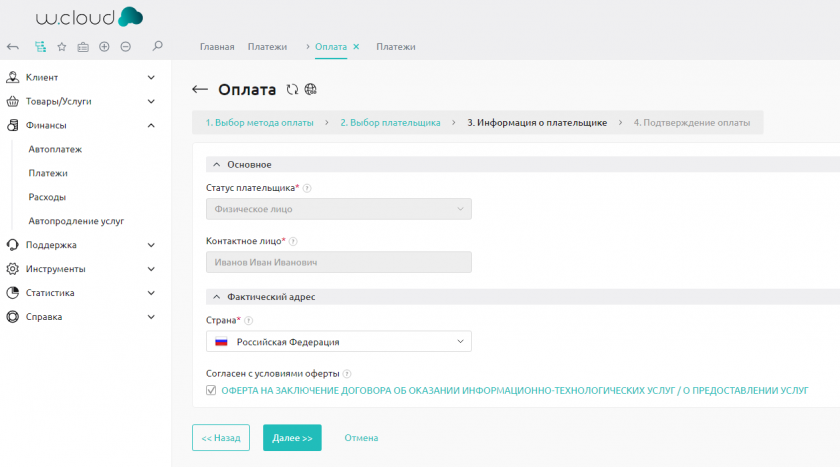Switch to the Главная tab
The image size is (840, 467).
[x=217, y=46]
